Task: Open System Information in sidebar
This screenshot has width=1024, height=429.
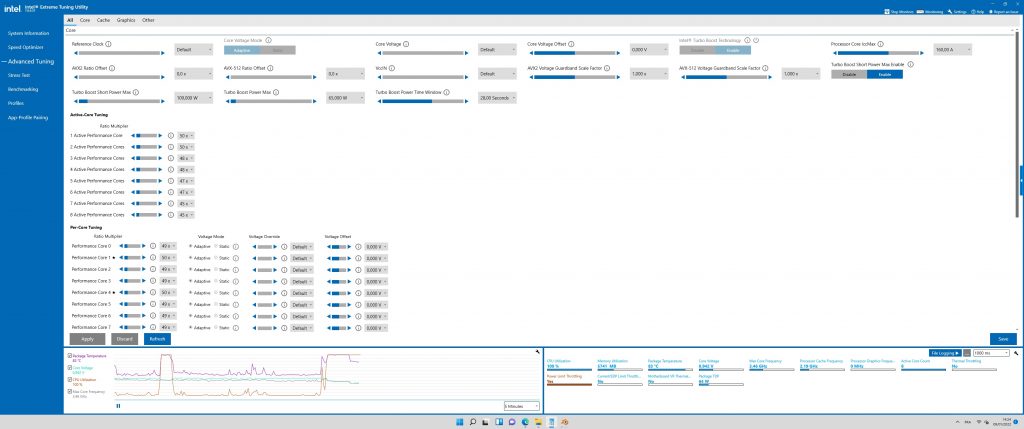Action: coord(28,33)
